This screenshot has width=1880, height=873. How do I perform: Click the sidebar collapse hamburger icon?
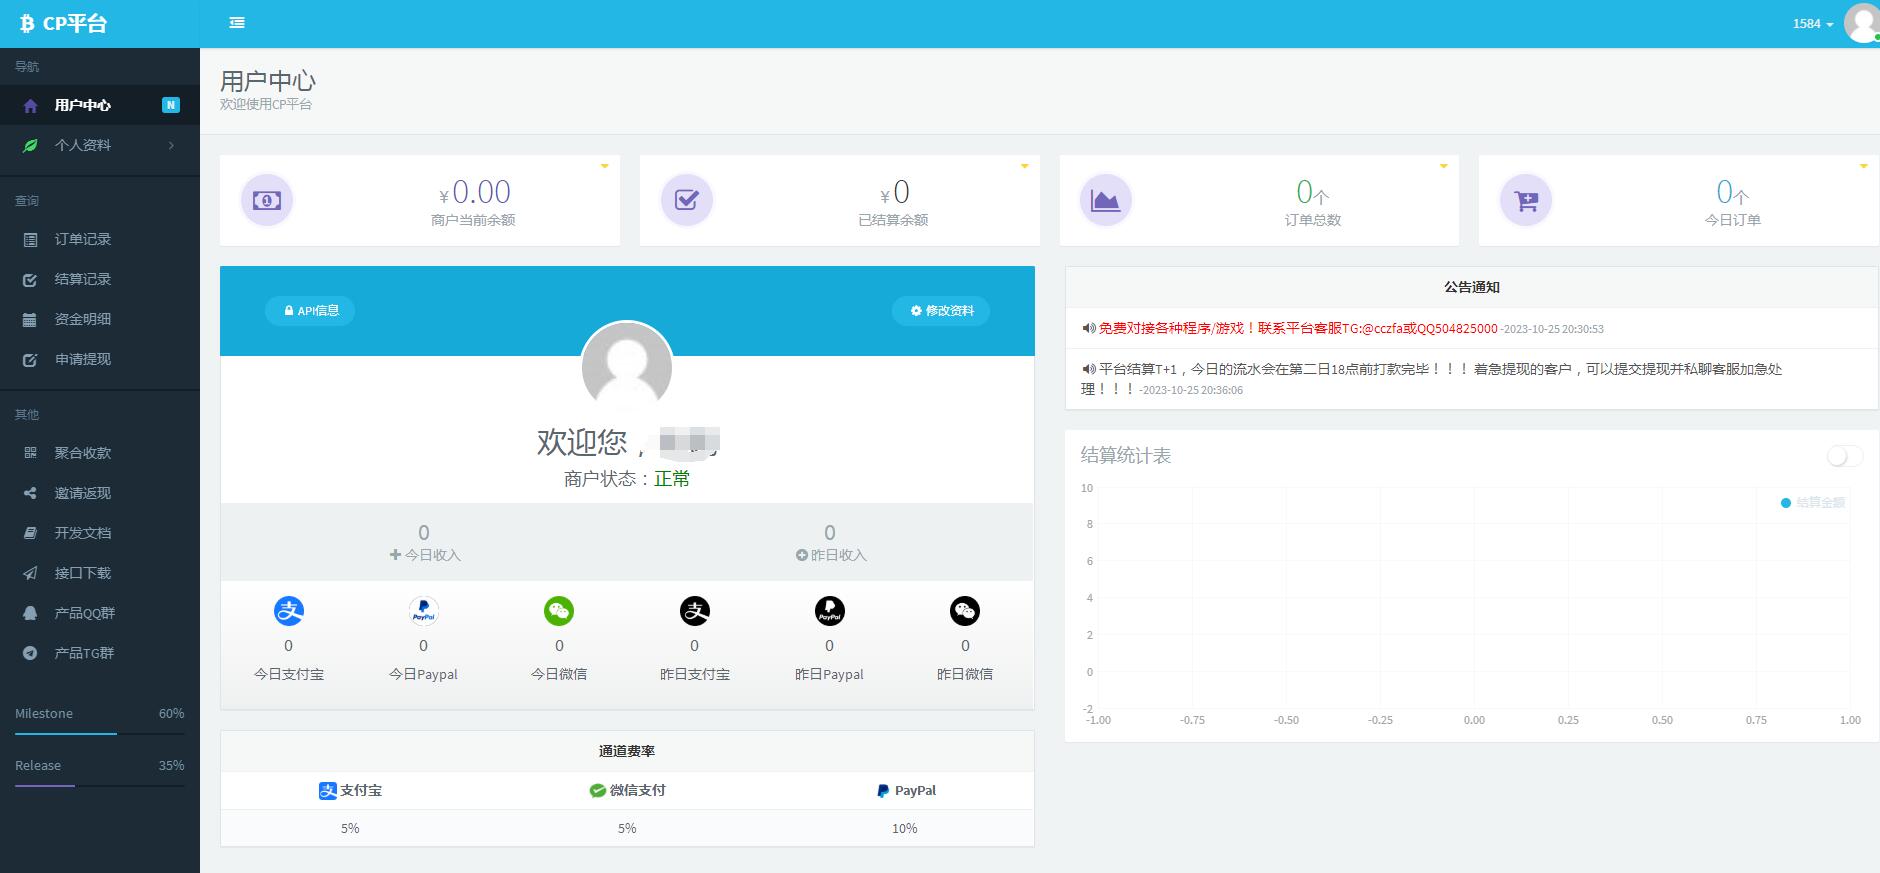pyautogui.click(x=237, y=23)
